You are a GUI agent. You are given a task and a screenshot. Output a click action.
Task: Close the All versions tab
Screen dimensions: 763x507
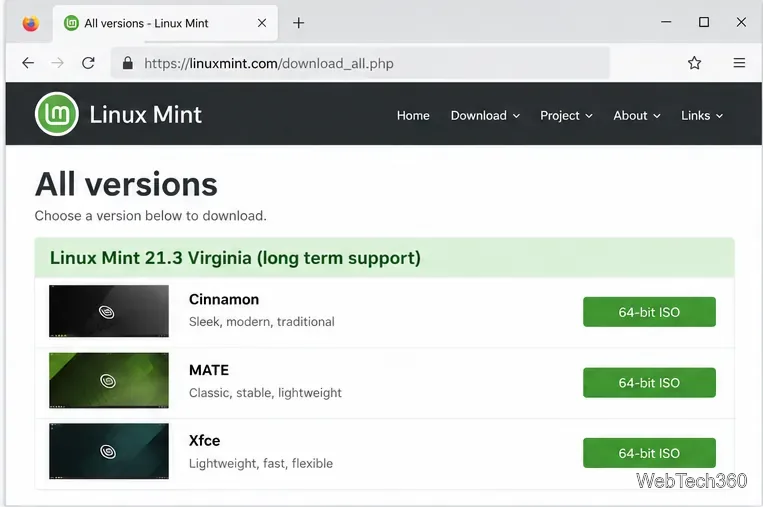[x=262, y=23]
